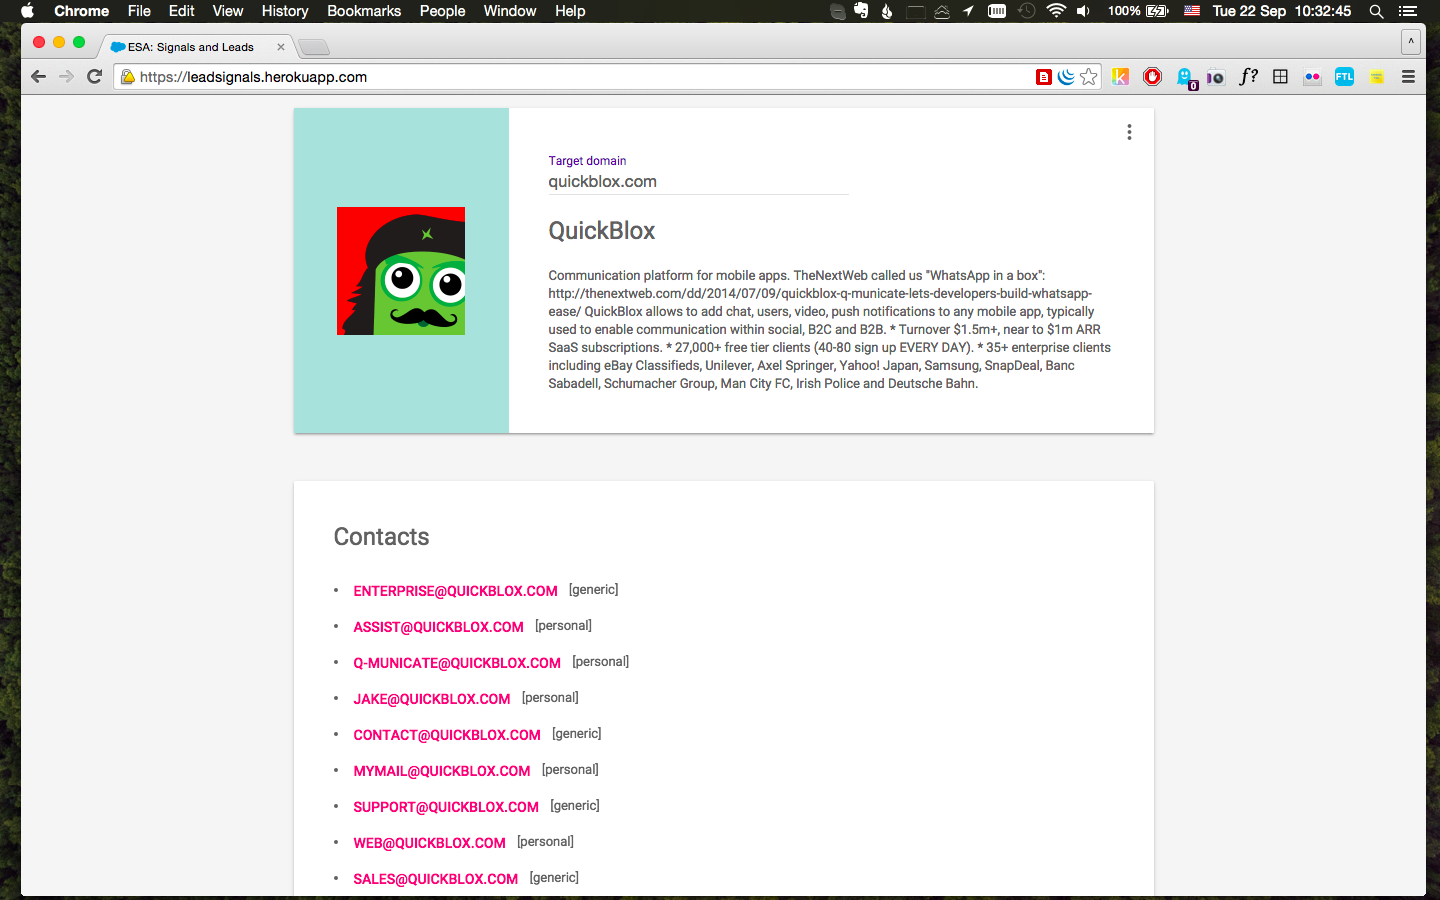Click the SALES@QUICKBLOX.COM email link
Image resolution: width=1440 pixels, height=900 pixels.
tap(436, 879)
